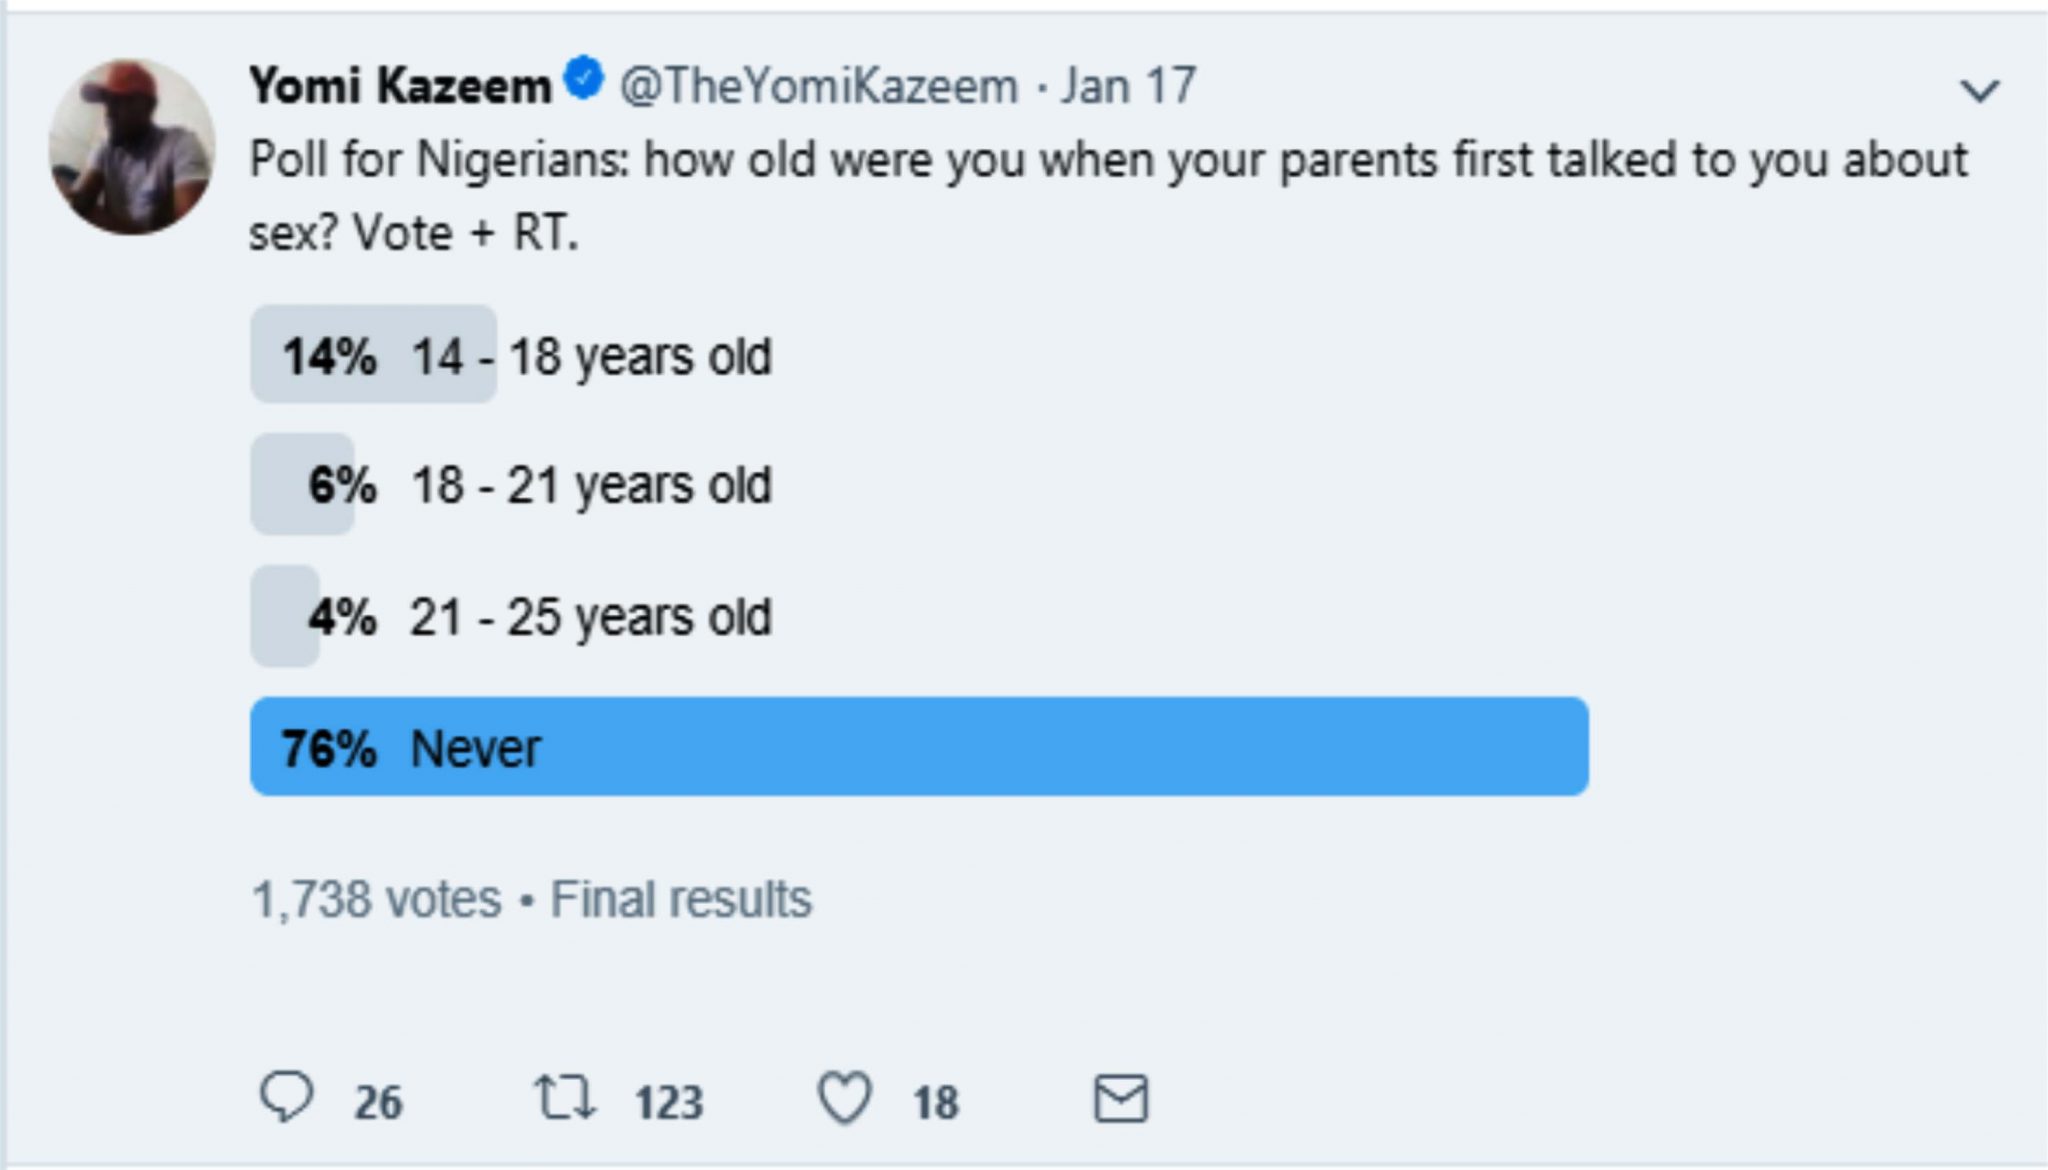2048x1170 pixels.
Task: Click the 1,738 votes count text
Action: point(376,898)
